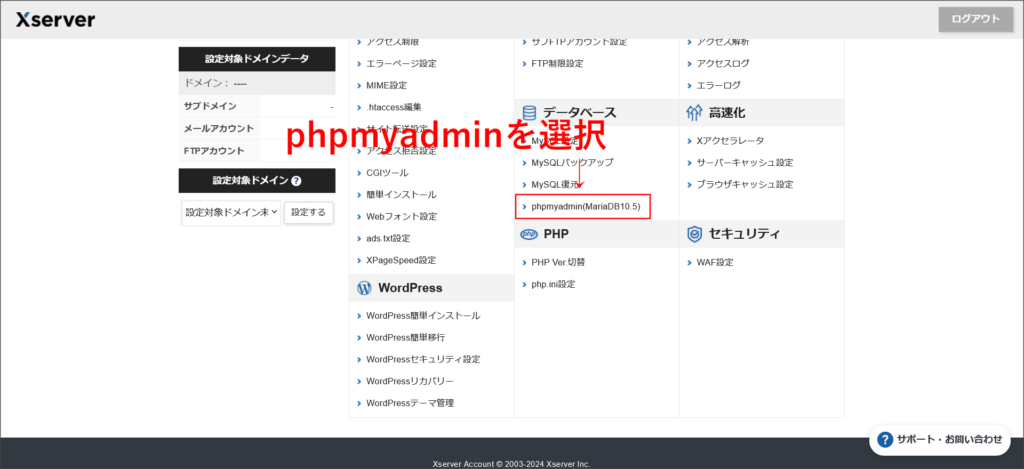This screenshot has width=1024, height=469.
Task: Click the php.ini設定 link
Action: (553, 284)
